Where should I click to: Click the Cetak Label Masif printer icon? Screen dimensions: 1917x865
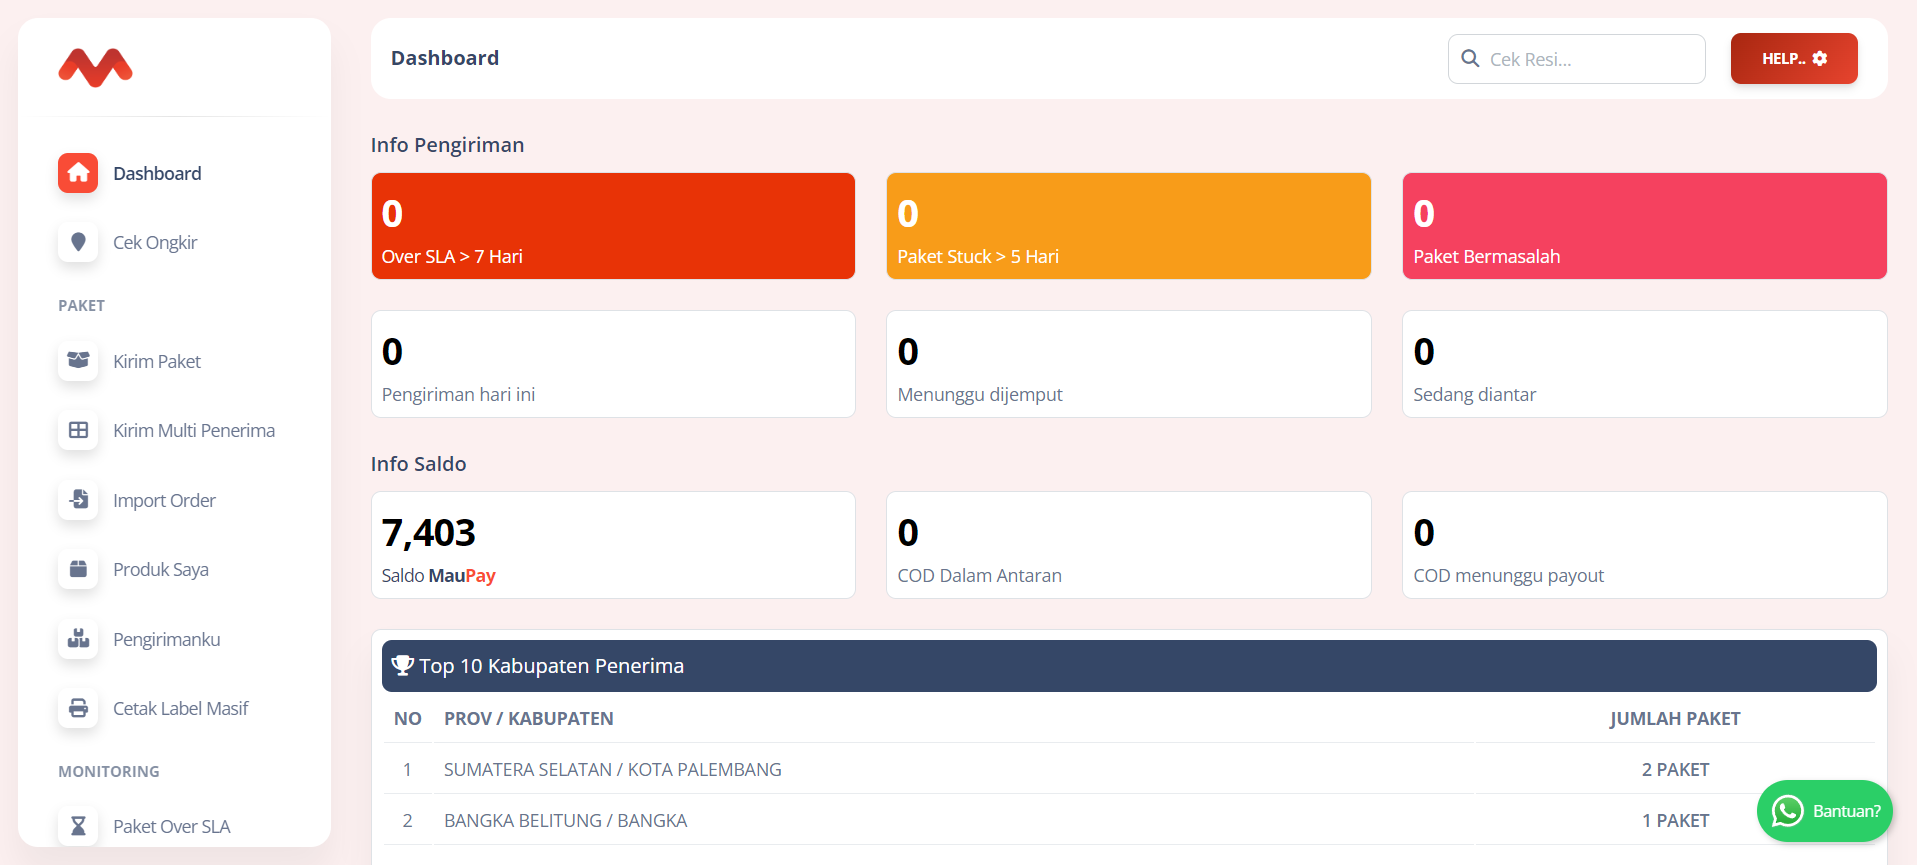tap(78, 708)
